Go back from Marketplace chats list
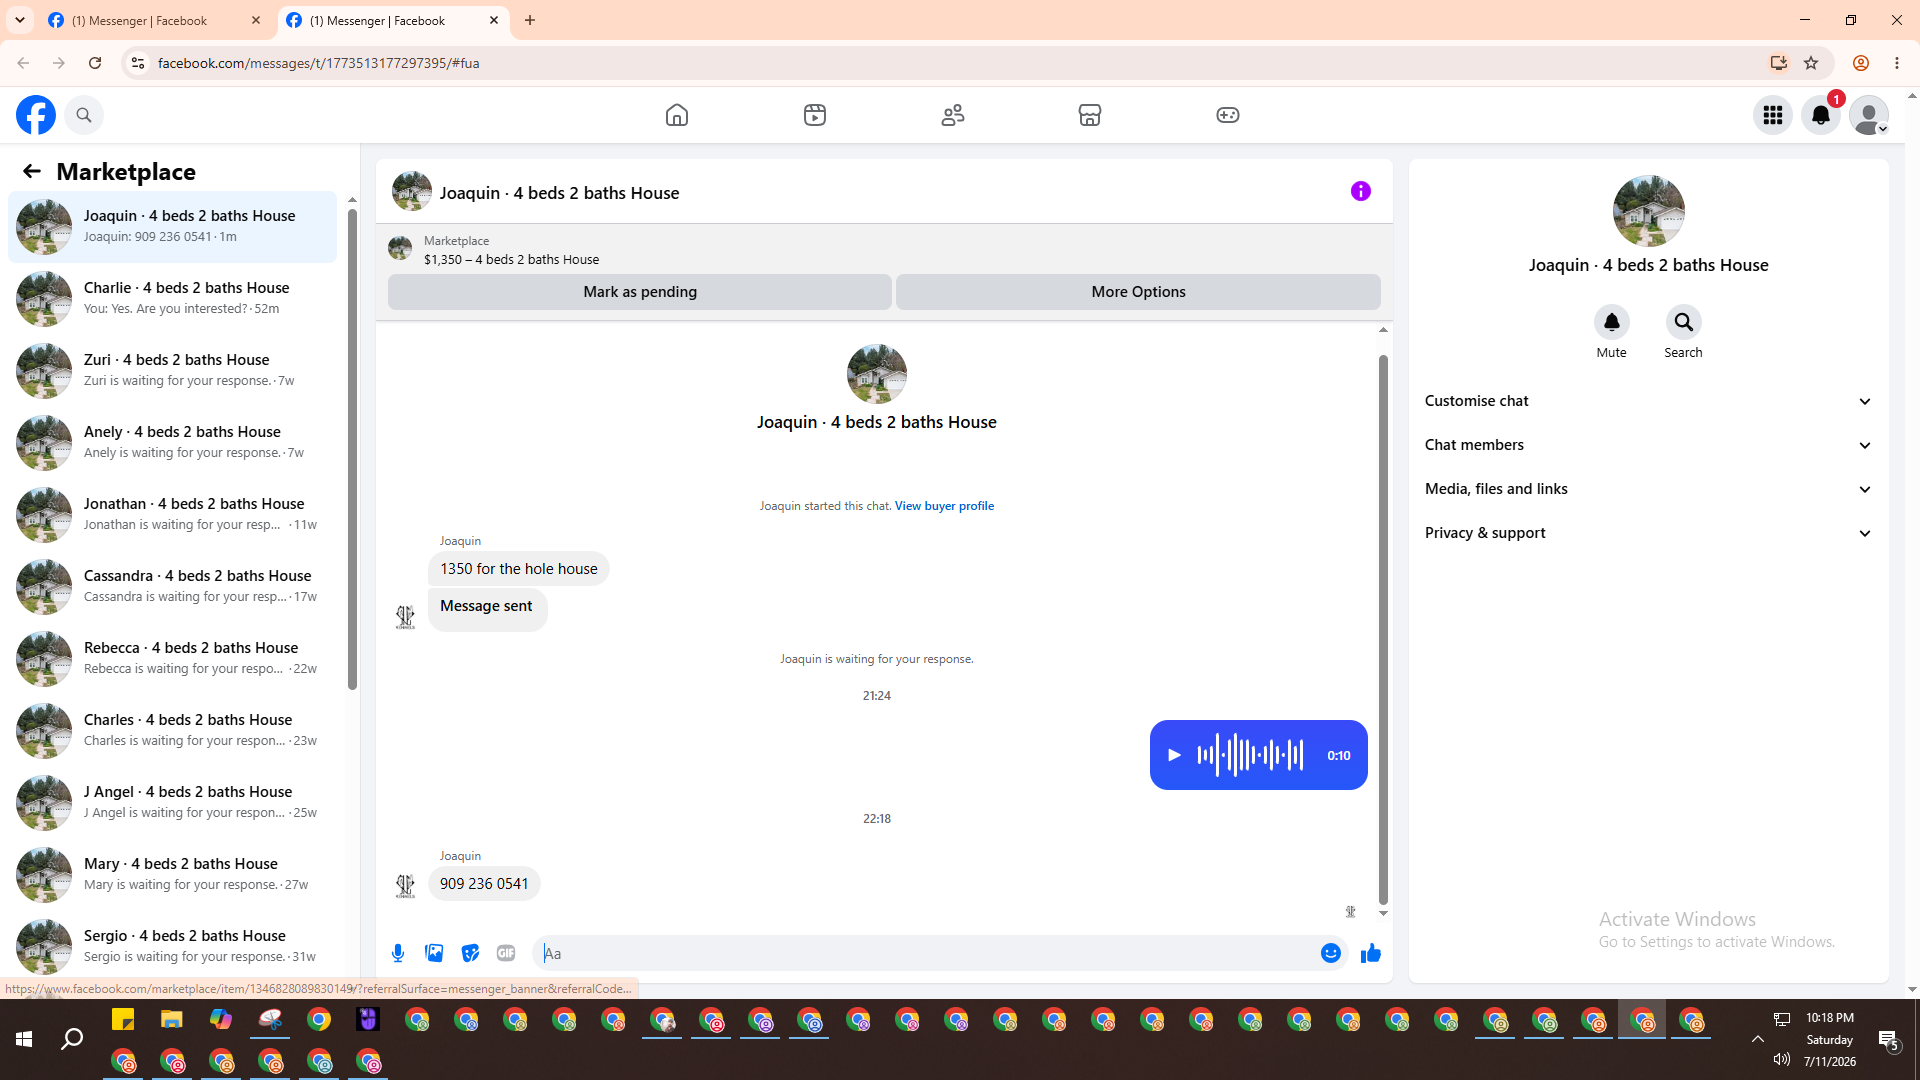This screenshot has width=1920, height=1080. tap(32, 171)
